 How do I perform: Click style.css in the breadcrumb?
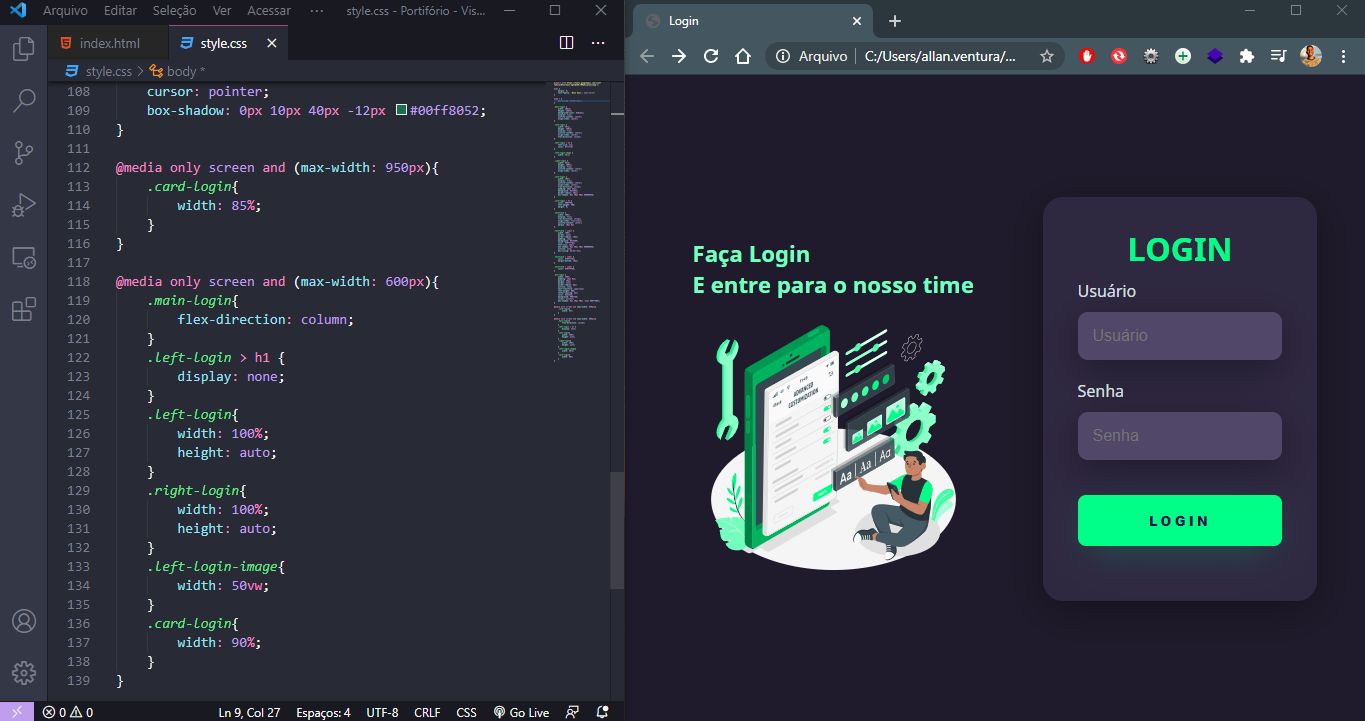pyautogui.click(x=108, y=71)
